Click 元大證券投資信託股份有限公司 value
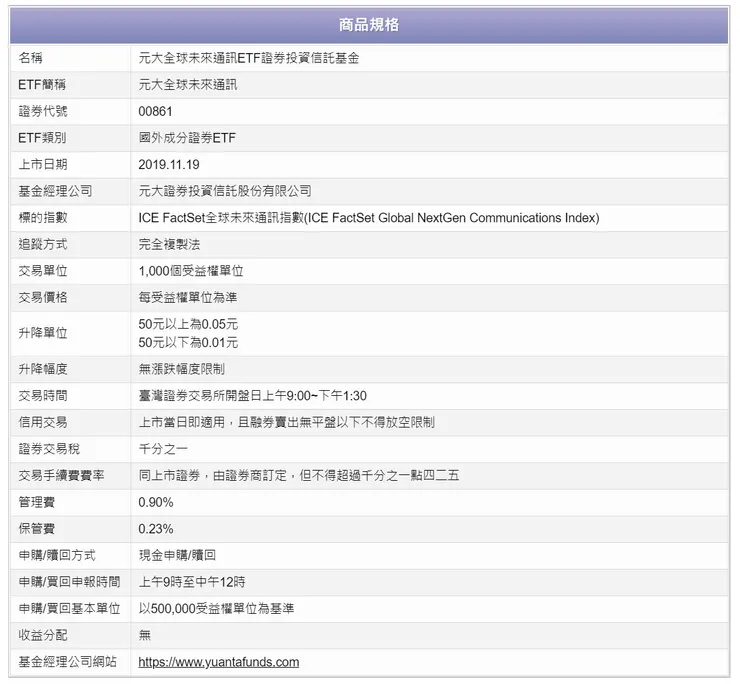Image resolution: width=740 pixels, height=684 pixels. tap(225, 191)
